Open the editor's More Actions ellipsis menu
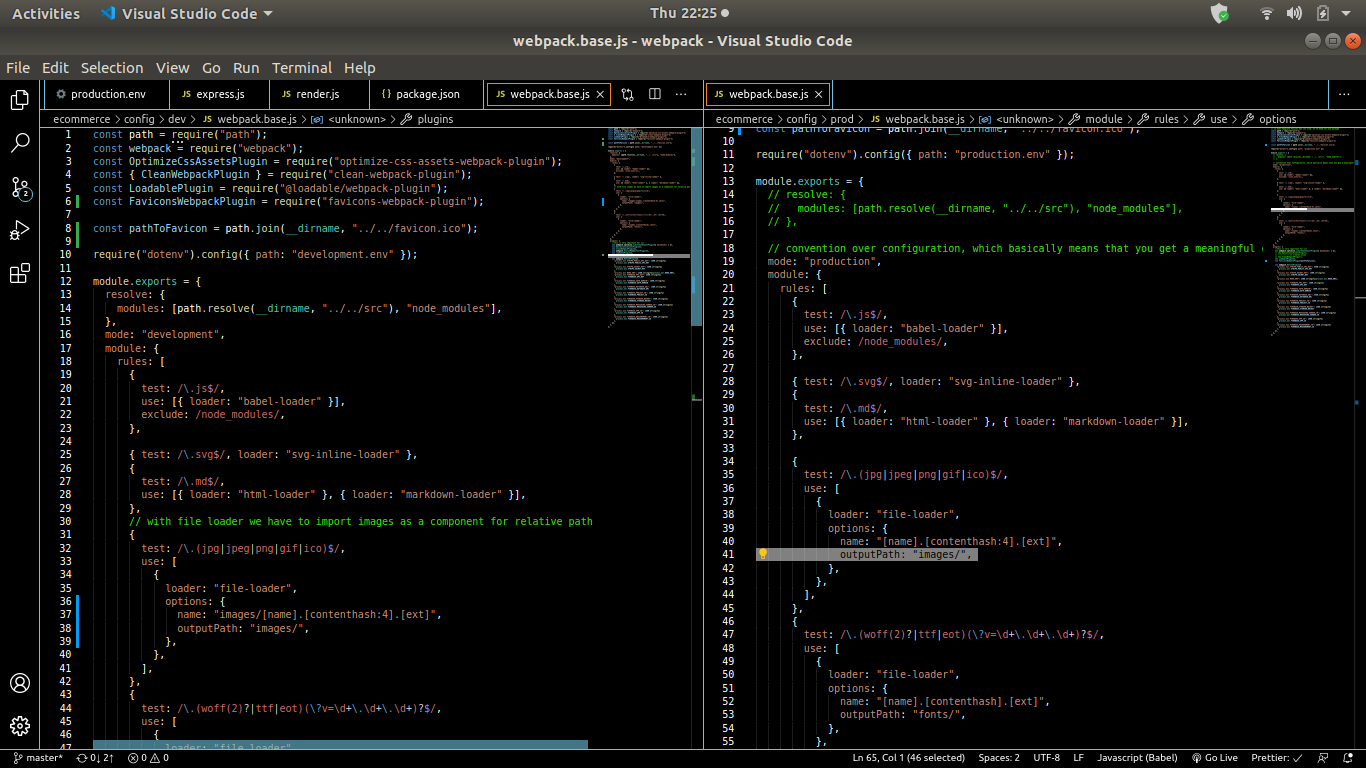This screenshot has height=768, width=1366. 681,93
